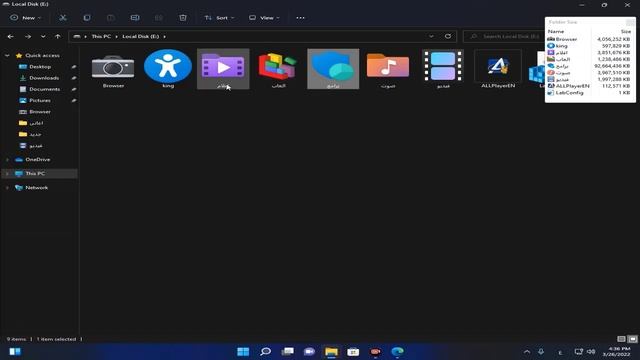This screenshot has height=360, width=640.
Task: Open Chat from the taskbar
Action: click(309, 351)
